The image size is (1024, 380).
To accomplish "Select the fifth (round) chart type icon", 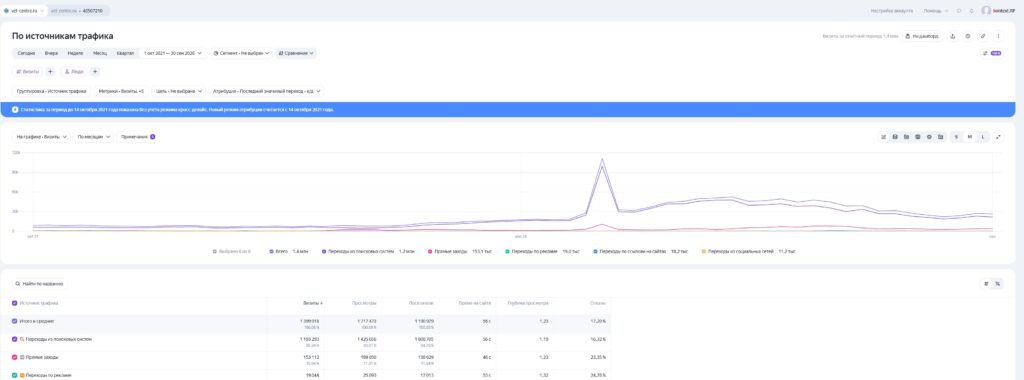I will (x=929, y=137).
